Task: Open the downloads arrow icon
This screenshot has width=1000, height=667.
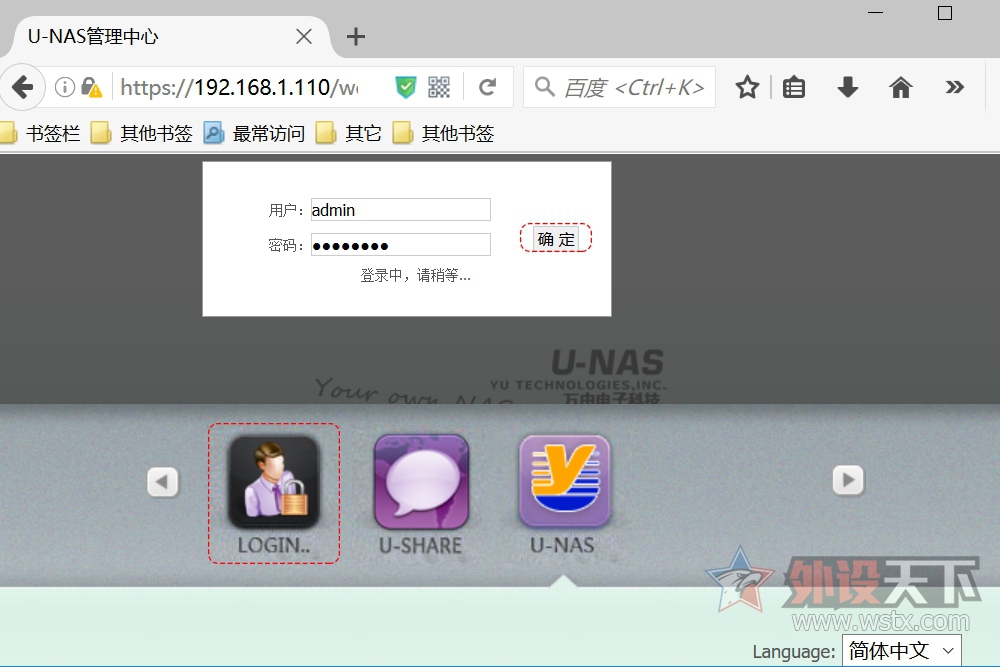Action: pyautogui.click(x=848, y=87)
